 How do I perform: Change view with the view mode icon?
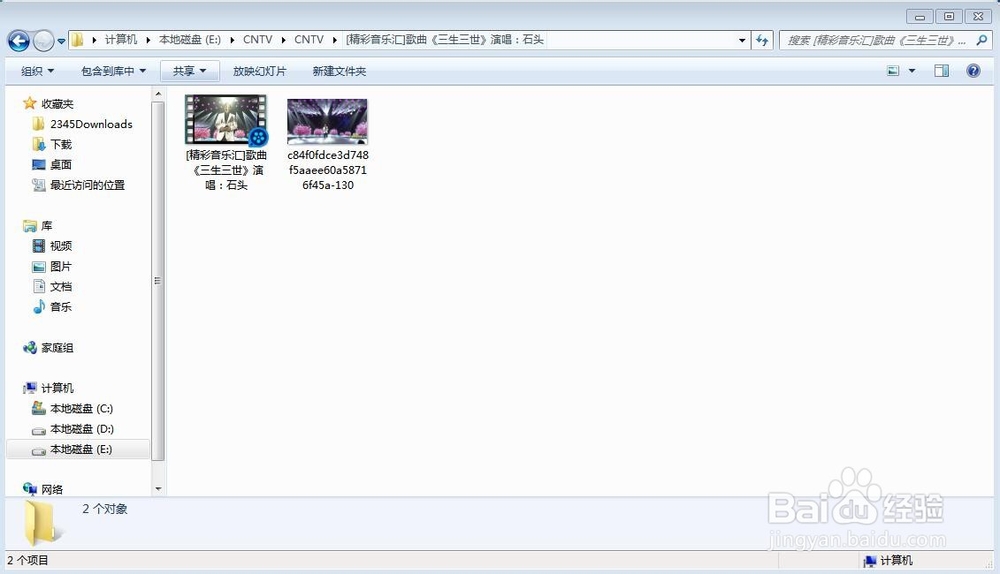click(x=893, y=71)
